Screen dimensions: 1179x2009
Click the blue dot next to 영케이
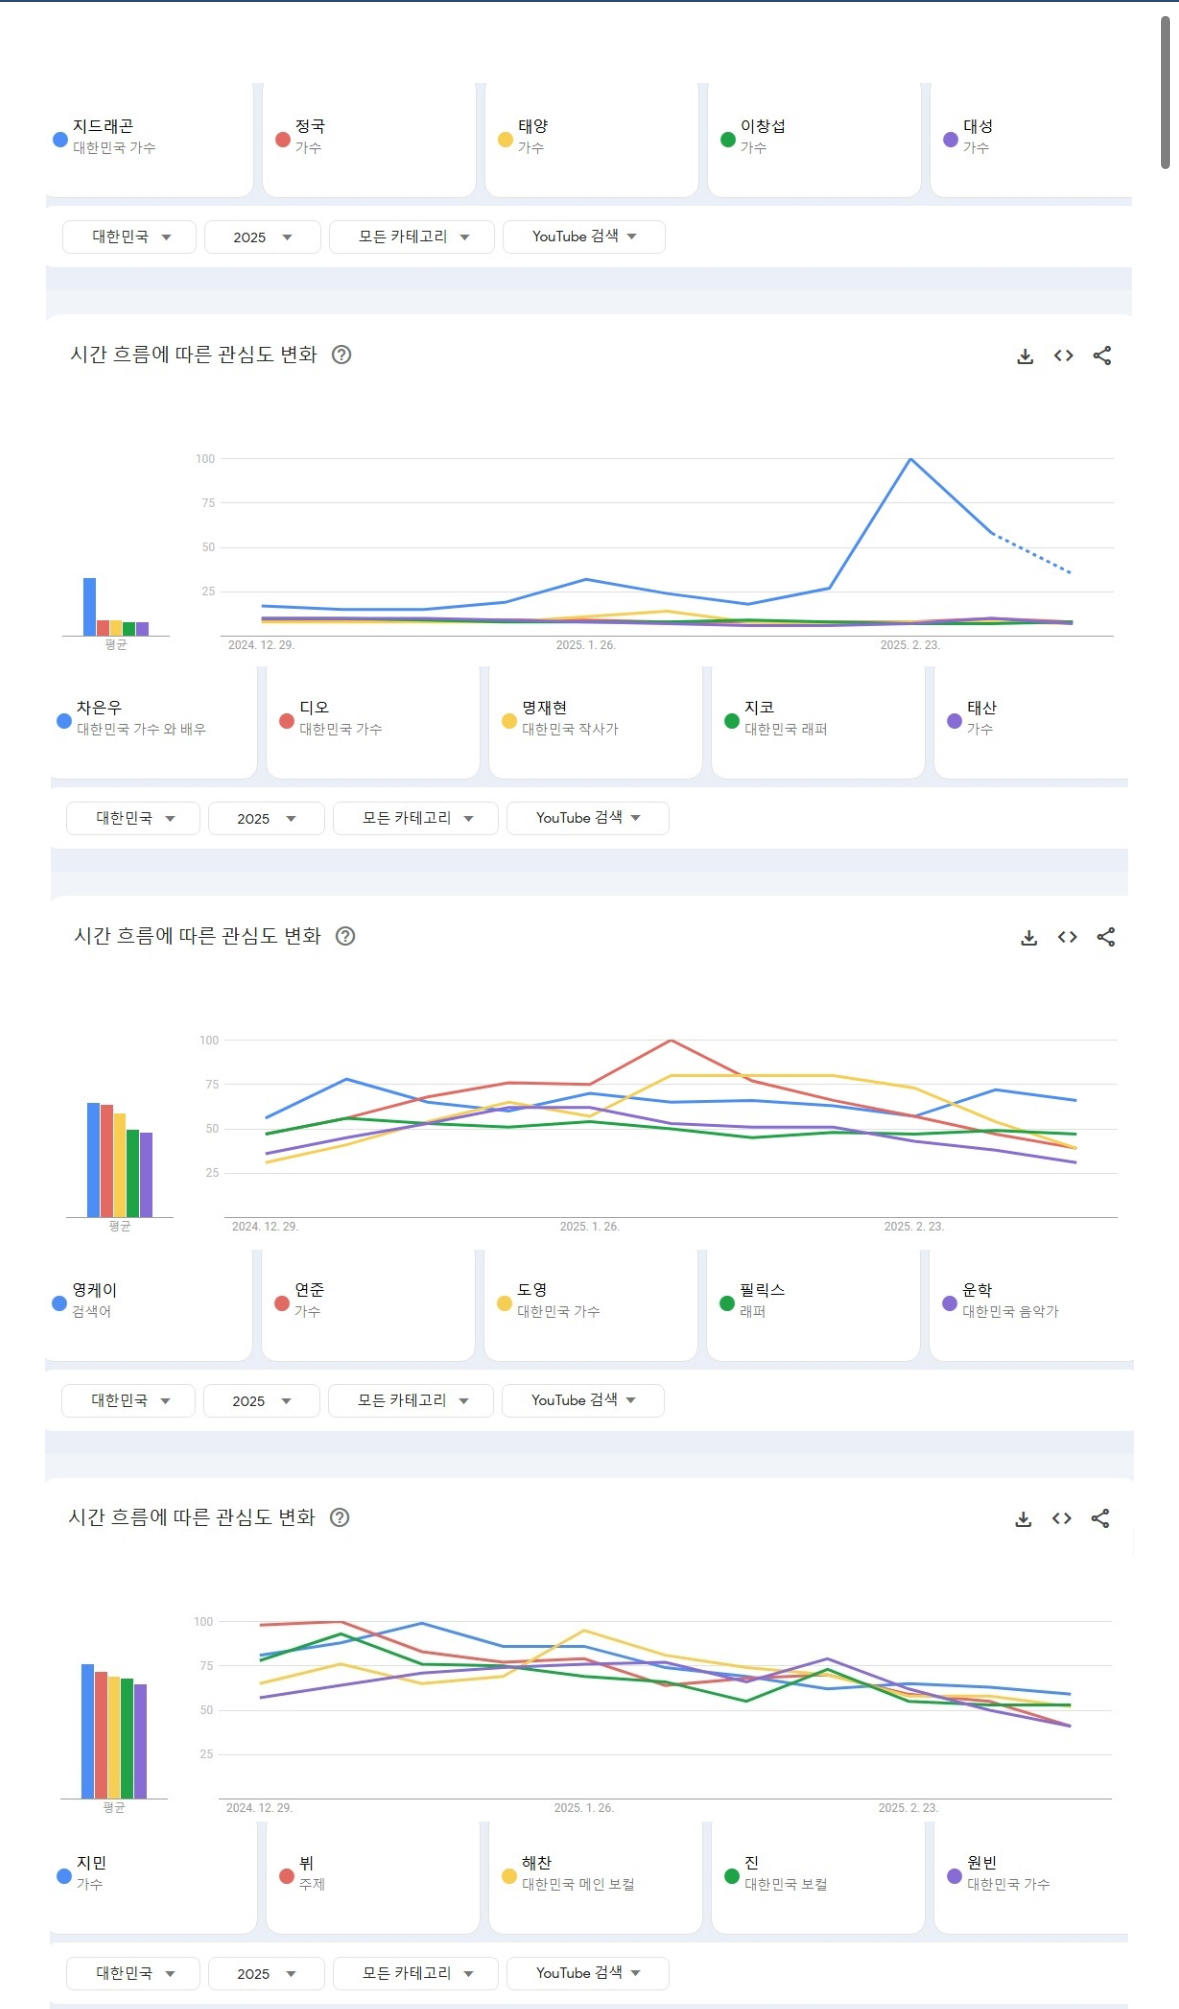point(59,1303)
